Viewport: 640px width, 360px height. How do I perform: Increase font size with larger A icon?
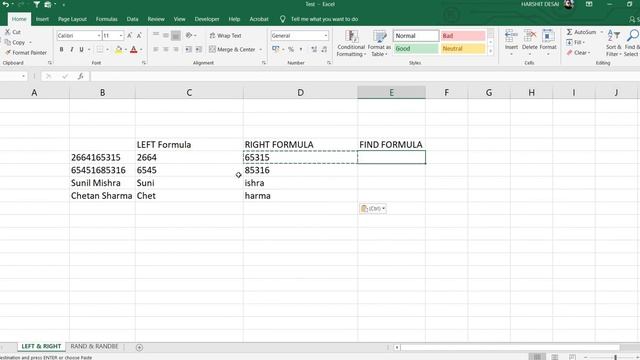click(129, 36)
